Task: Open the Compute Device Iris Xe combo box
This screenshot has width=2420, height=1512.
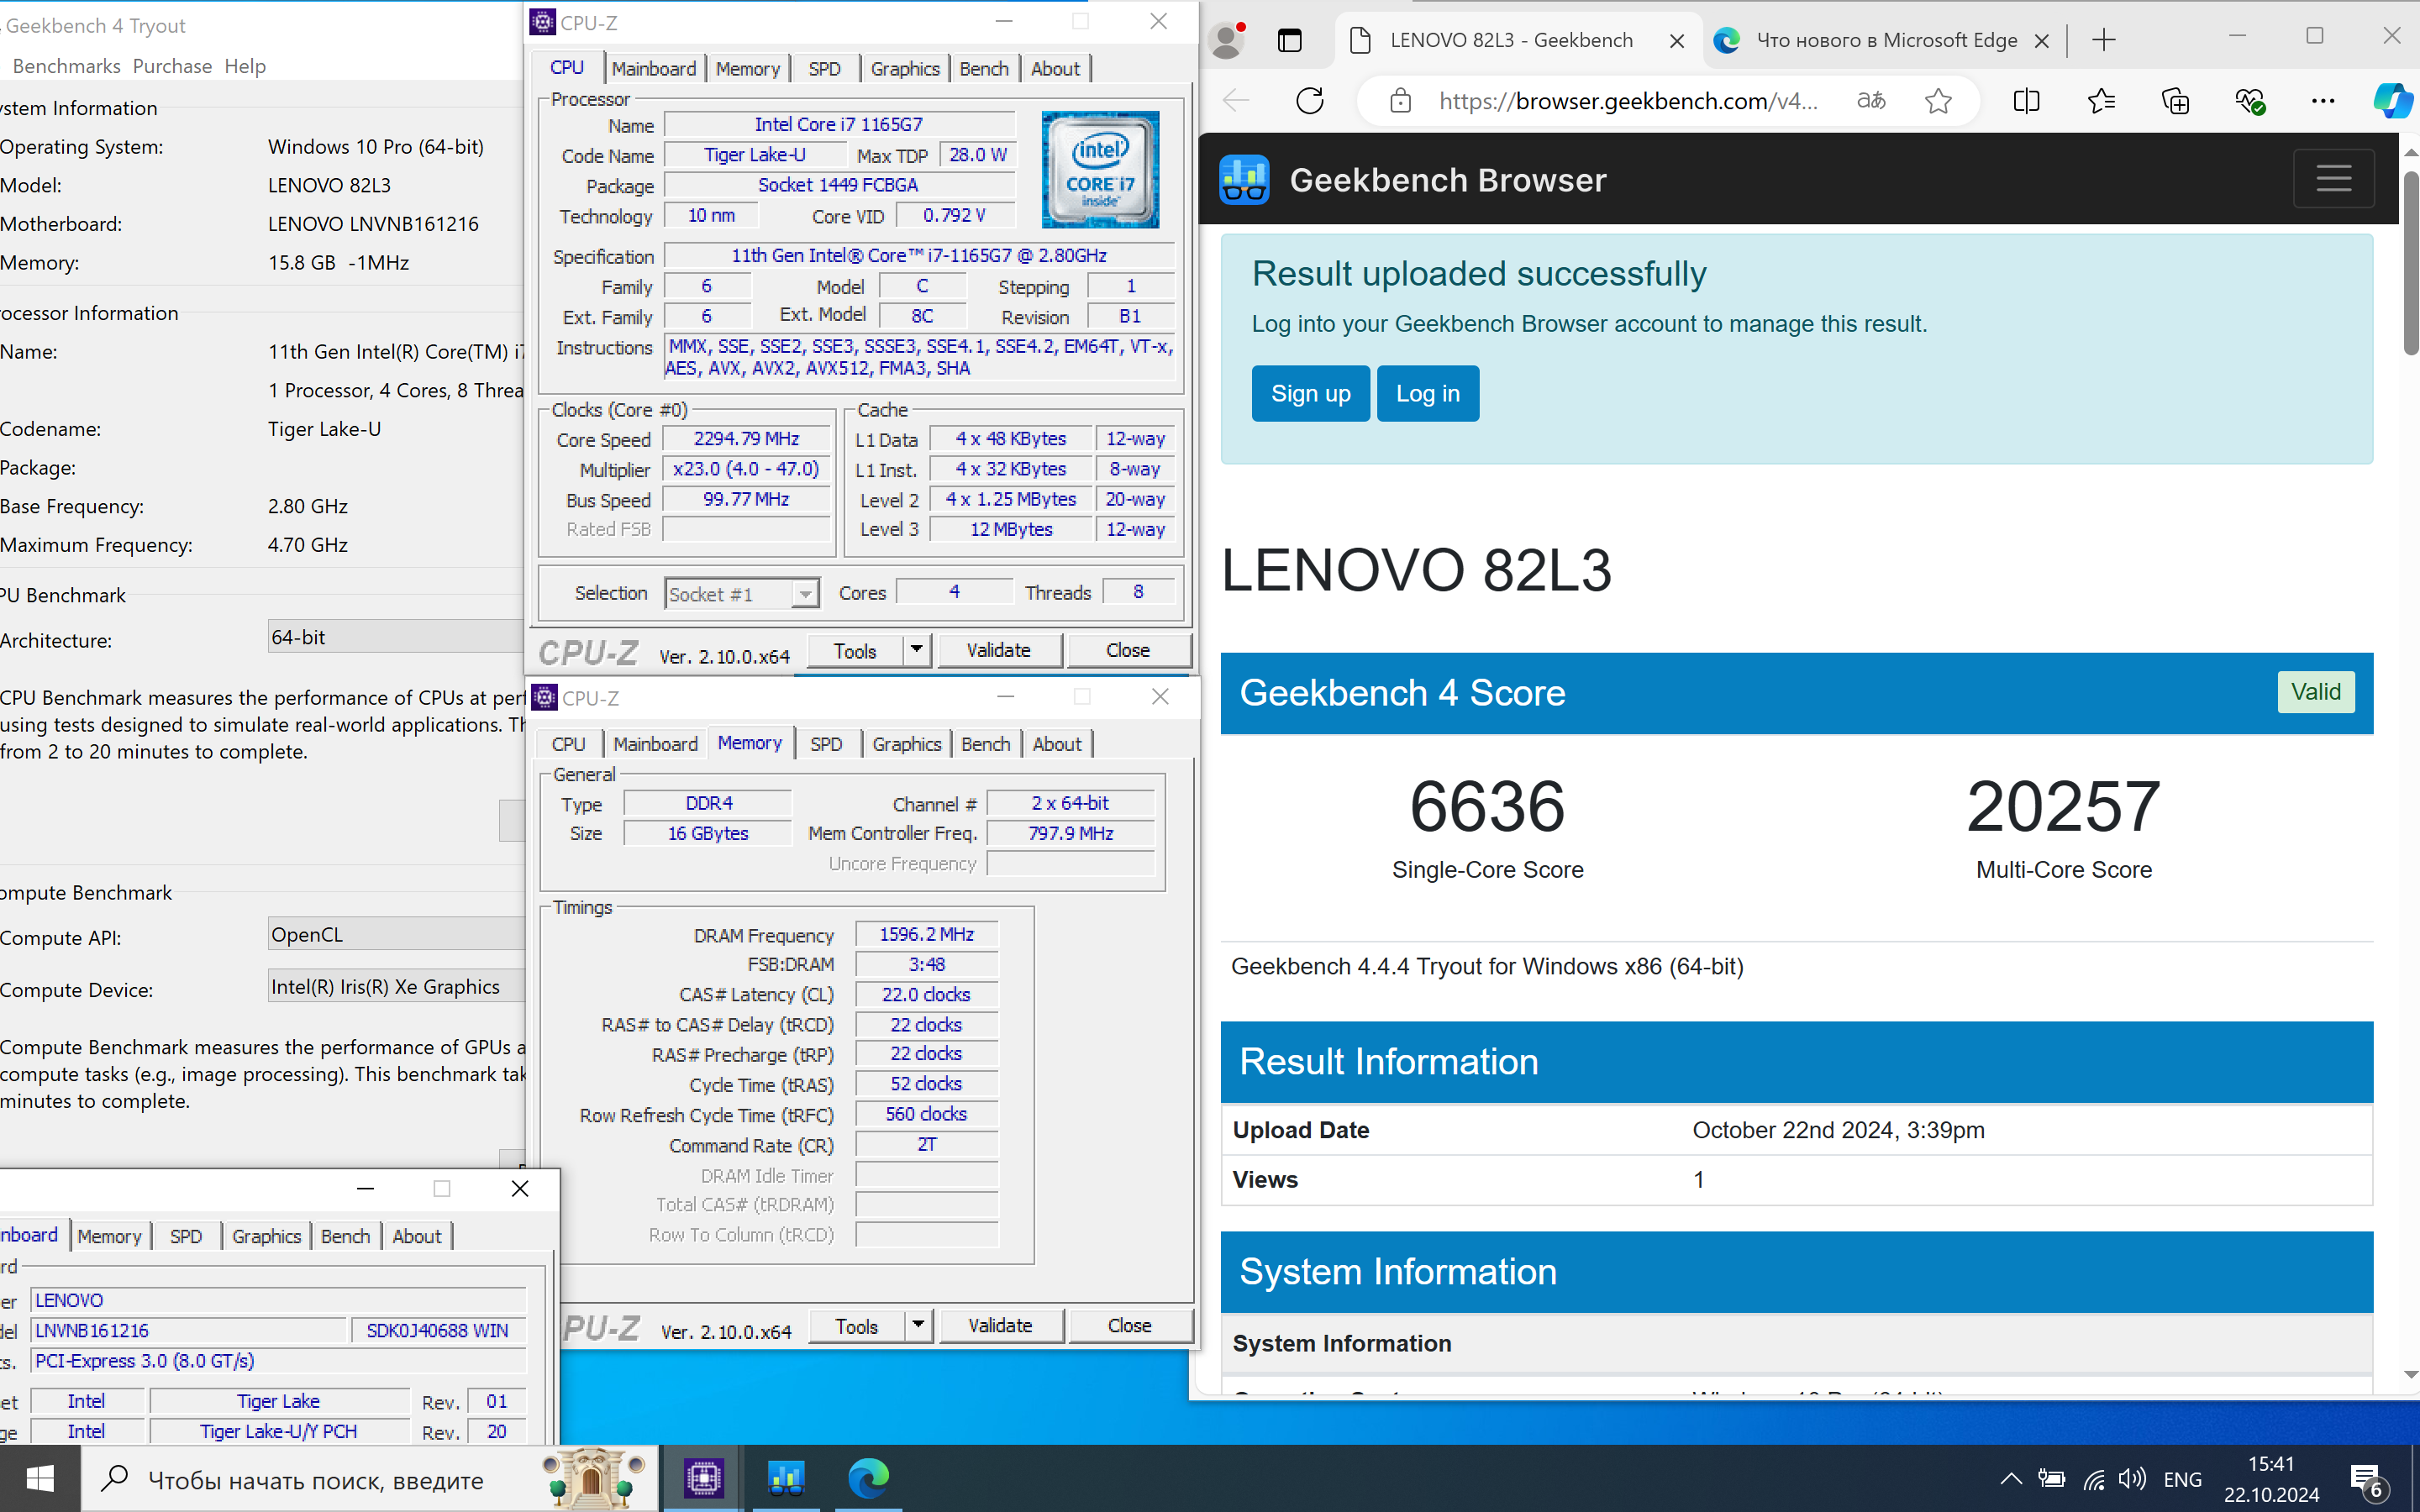Action: tap(396, 986)
